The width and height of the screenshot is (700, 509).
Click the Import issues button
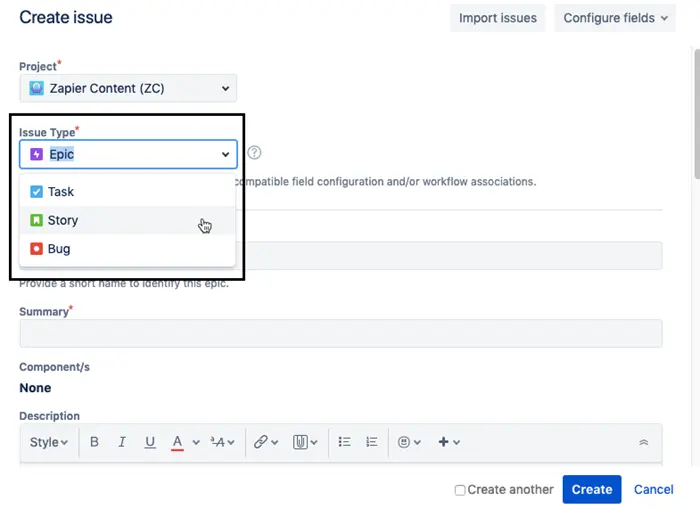pos(497,18)
